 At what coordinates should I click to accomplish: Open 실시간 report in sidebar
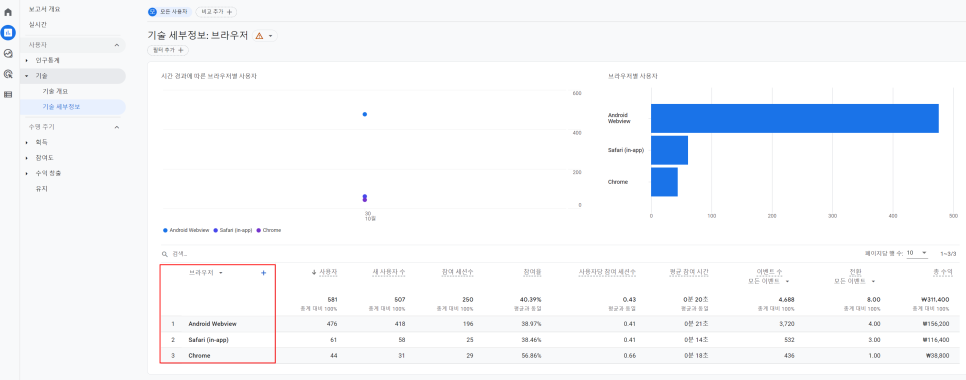click(38, 25)
